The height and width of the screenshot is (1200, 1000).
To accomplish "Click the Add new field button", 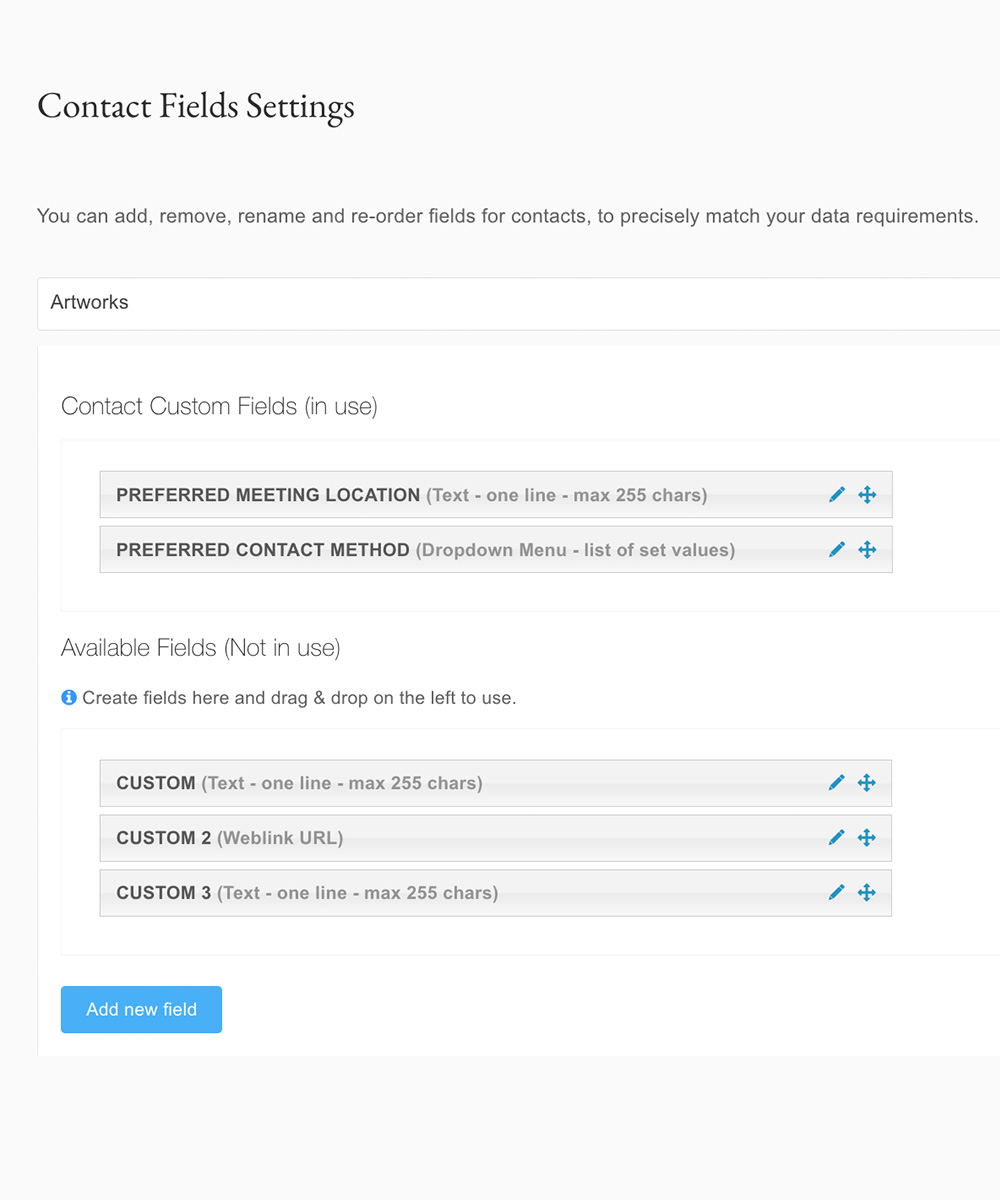I will (141, 1009).
